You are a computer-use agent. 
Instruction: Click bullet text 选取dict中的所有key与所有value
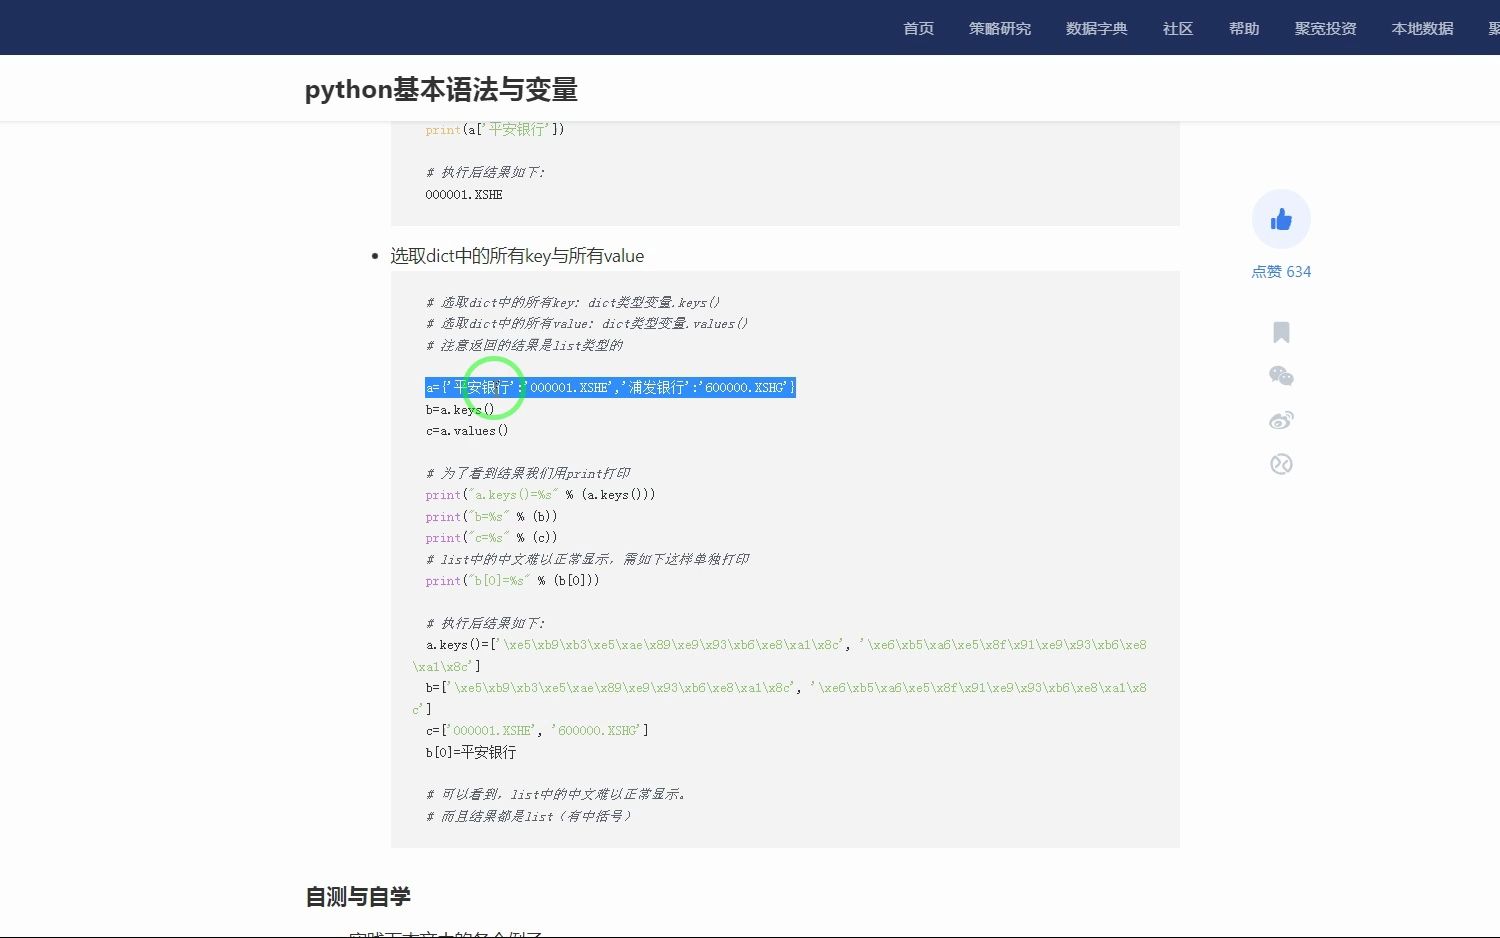coord(517,256)
